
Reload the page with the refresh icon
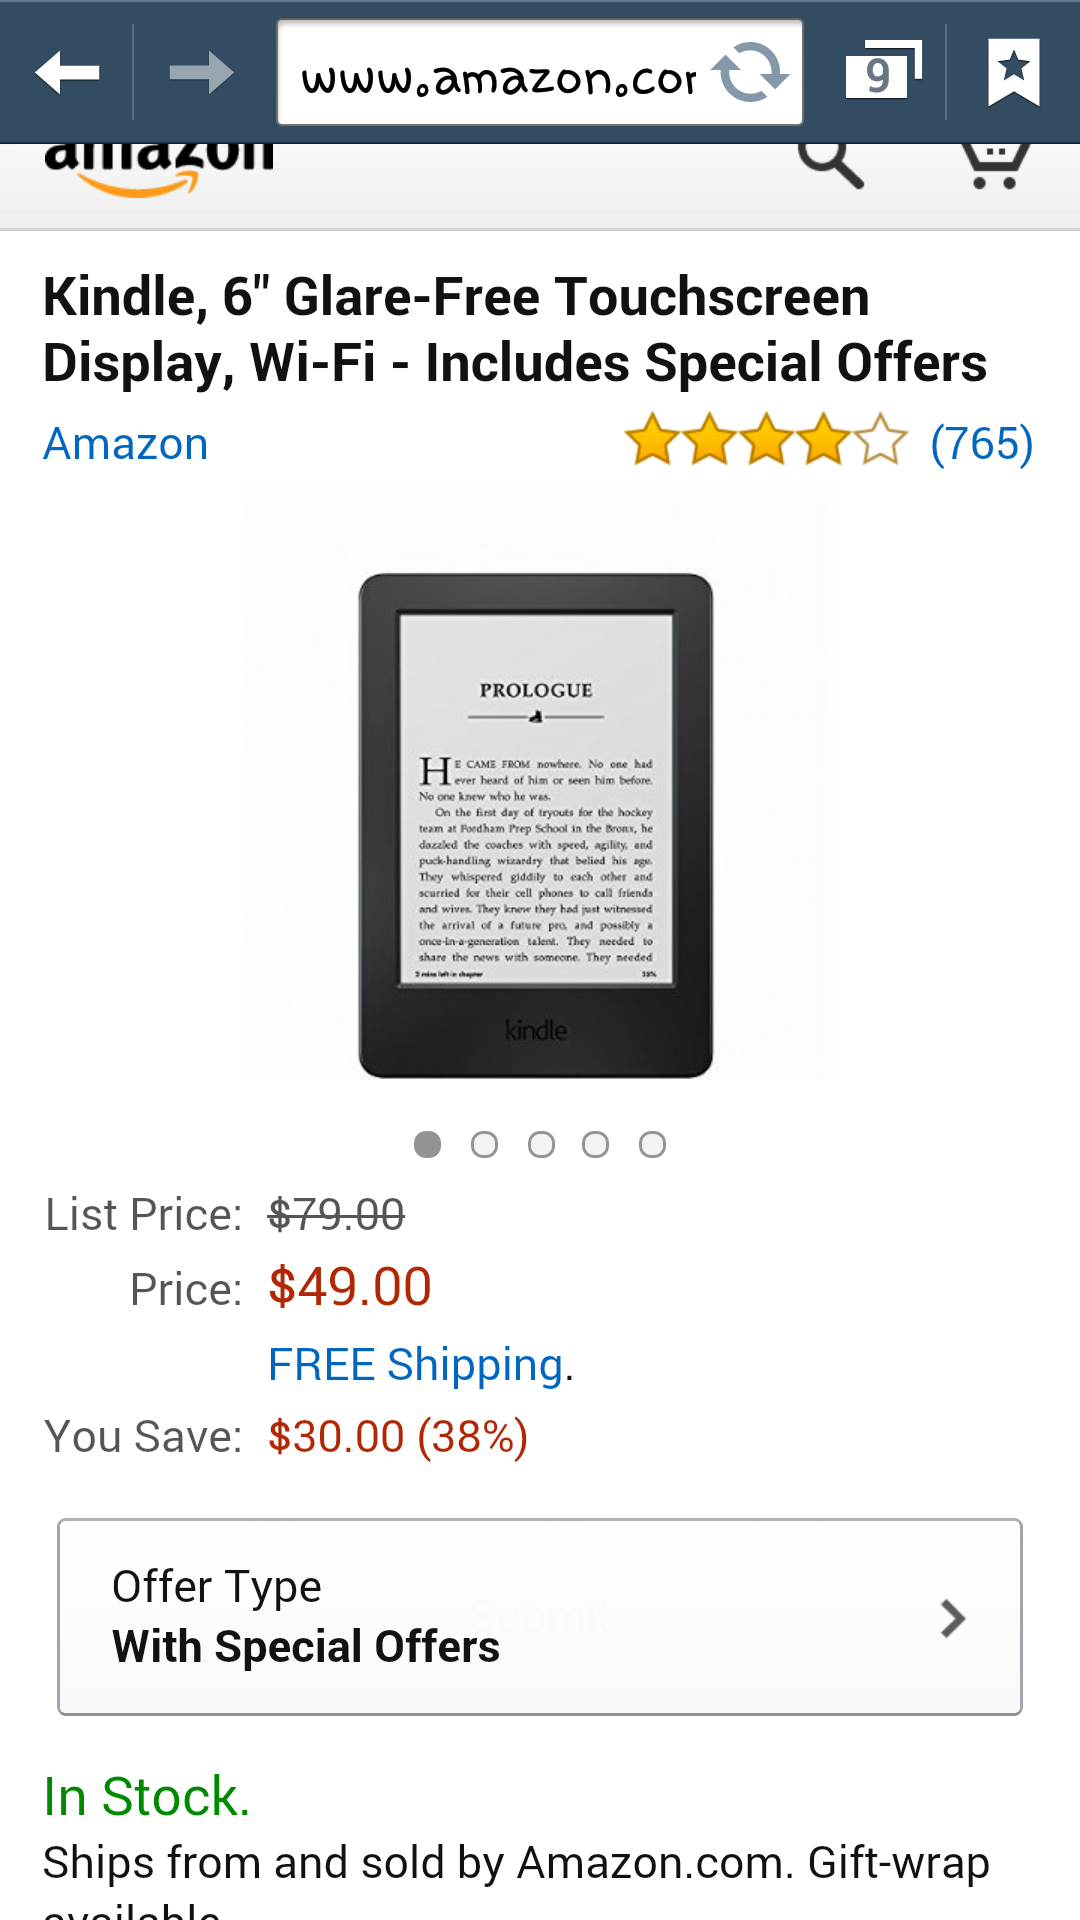[x=749, y=72]
